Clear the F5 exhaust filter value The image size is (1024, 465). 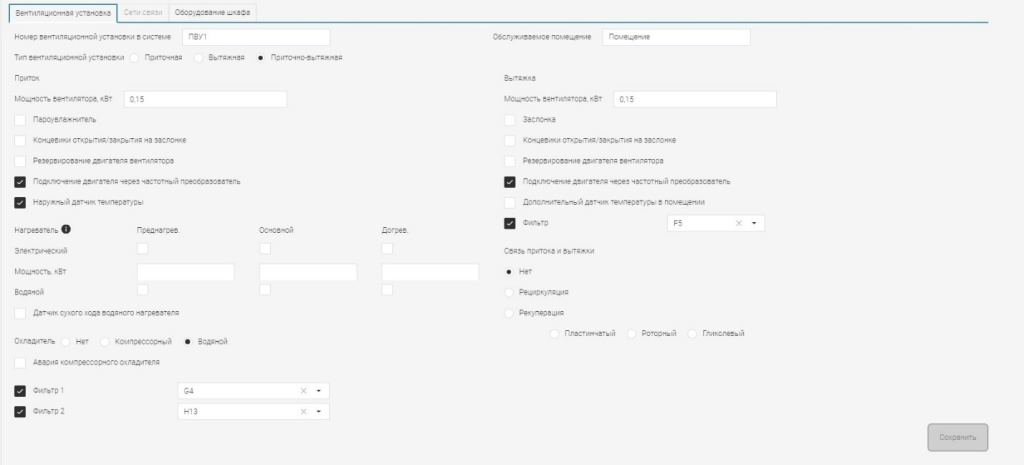click(x=738, y=223)
